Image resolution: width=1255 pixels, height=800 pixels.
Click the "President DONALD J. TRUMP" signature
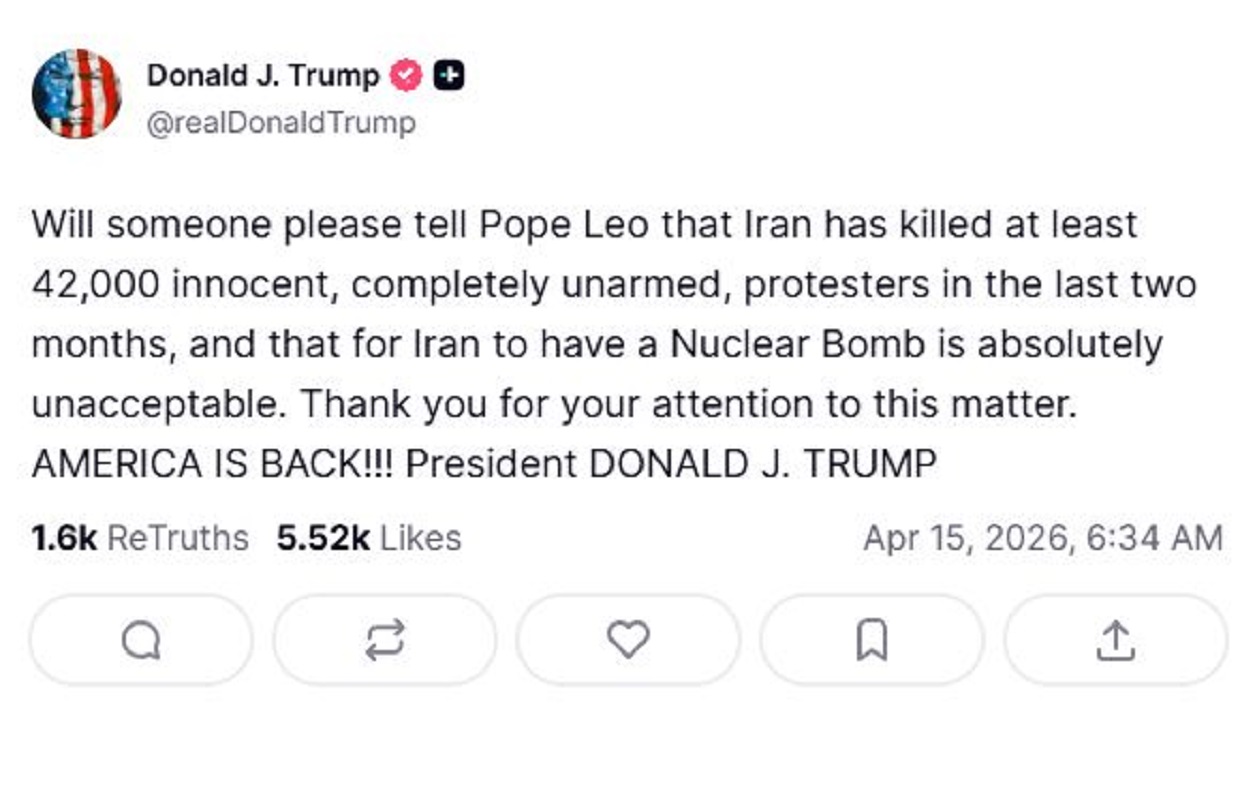click(x=671, y=464)
